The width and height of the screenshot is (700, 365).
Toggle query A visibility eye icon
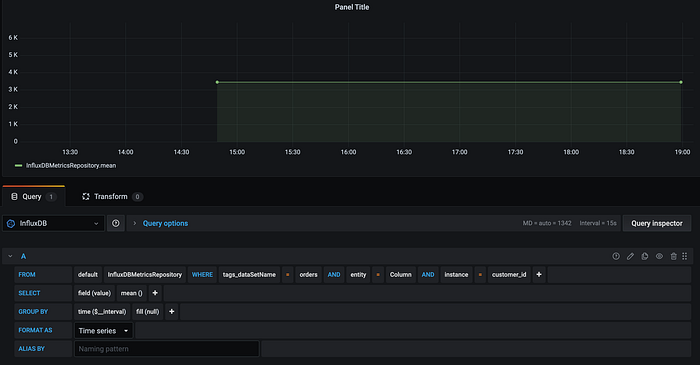[659, 256]
